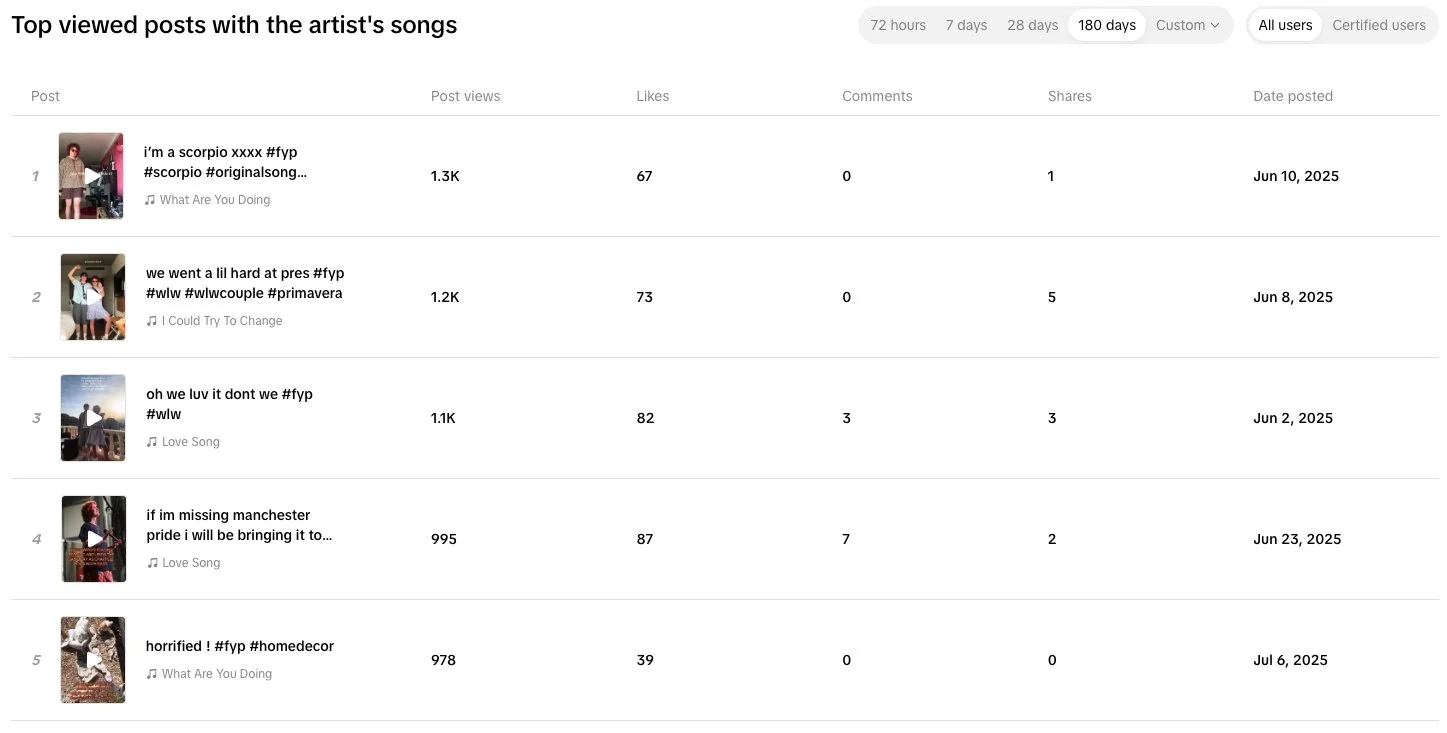The width and height of the screenshot is (1447, 733).
Task: Click the Date posted column header
Action: [x=1292, y=96]
